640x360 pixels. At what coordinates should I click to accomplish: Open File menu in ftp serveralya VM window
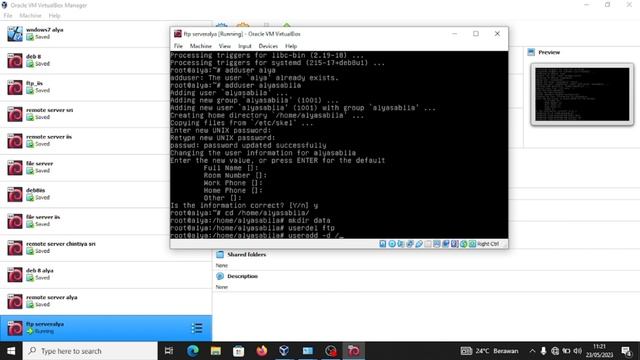coord(178,46)
